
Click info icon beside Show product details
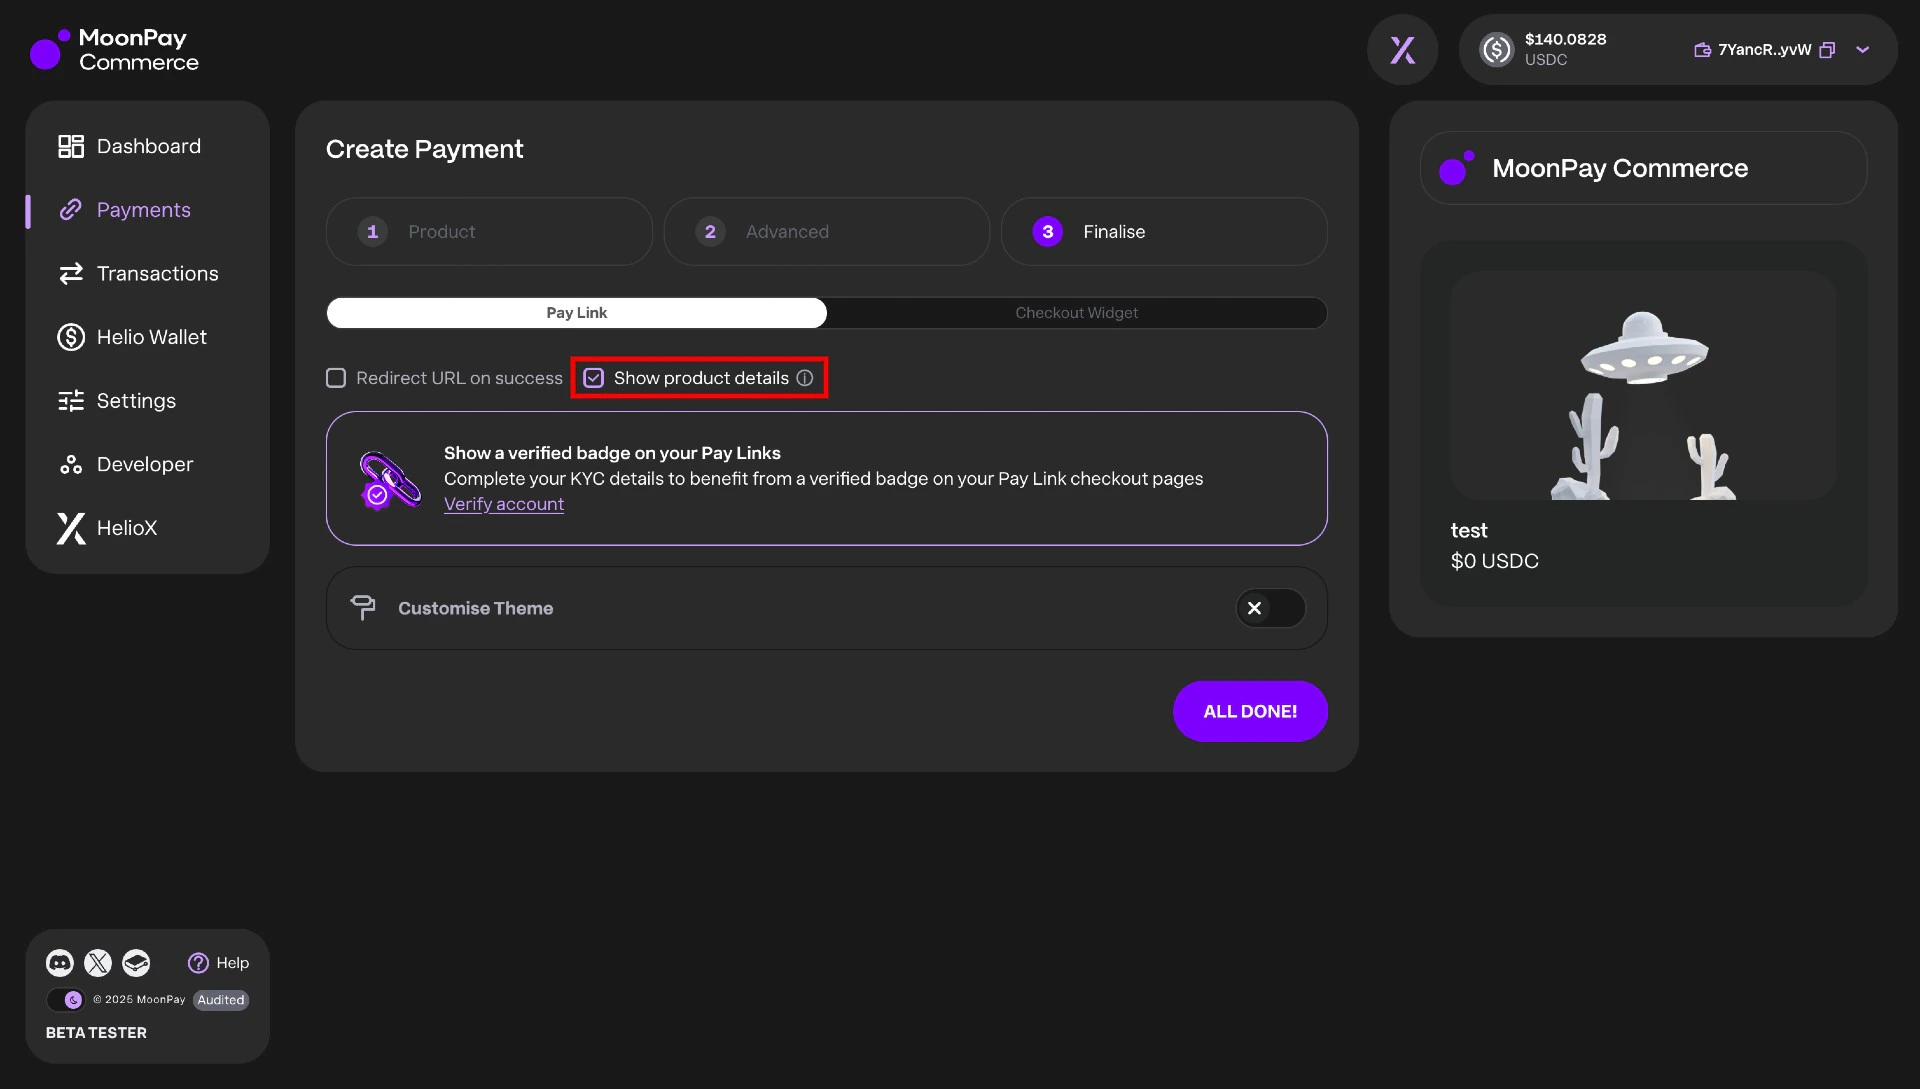pyautogui.click(x=805, y=378)
